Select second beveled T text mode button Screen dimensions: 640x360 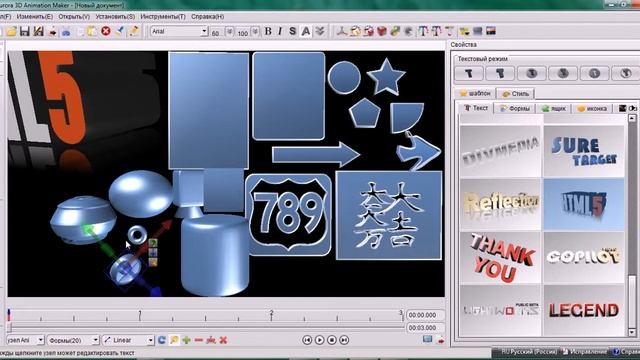[500, 73]
